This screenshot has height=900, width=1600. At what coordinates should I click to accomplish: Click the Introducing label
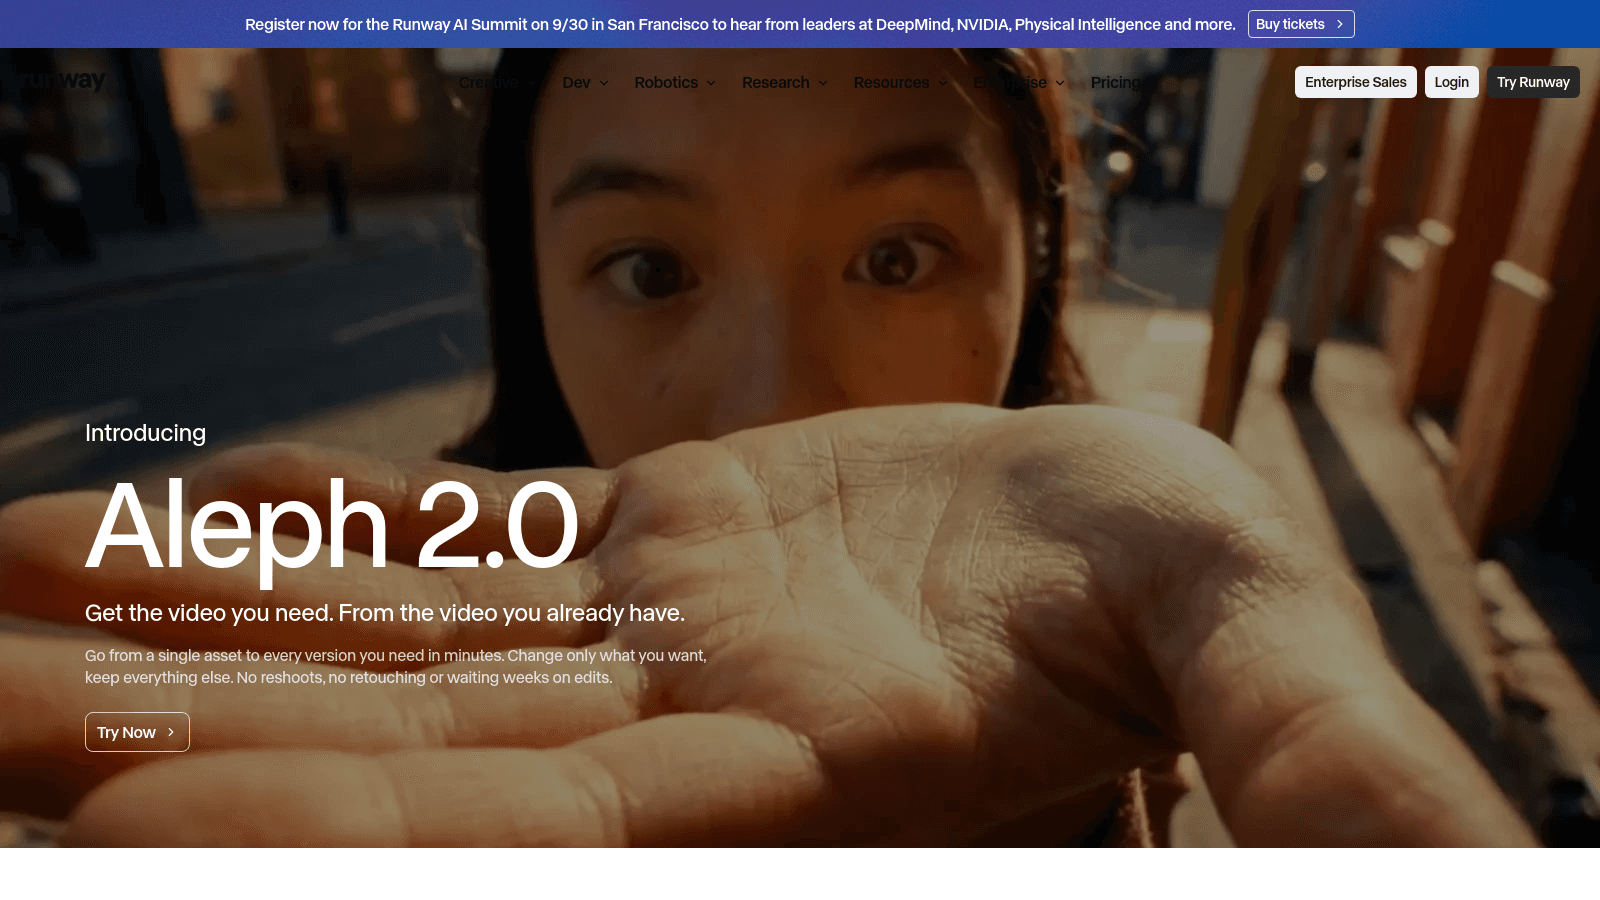point(145,433)
